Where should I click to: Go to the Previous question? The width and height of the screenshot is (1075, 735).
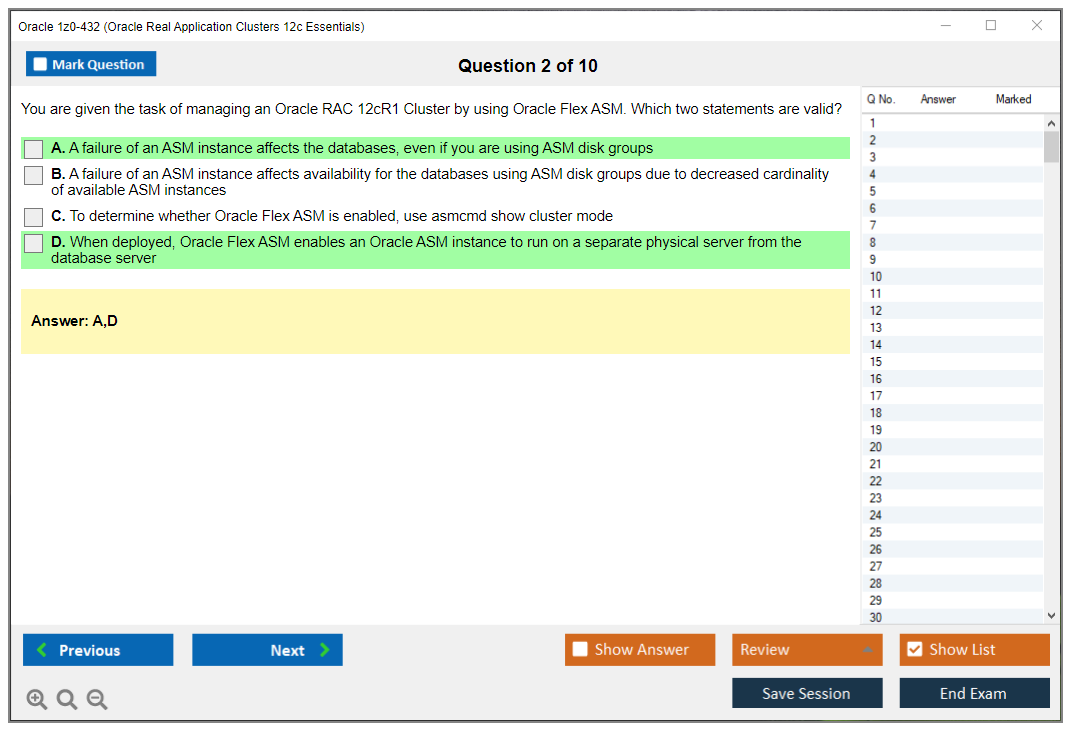pyautogui.click(x=98, y=650)
